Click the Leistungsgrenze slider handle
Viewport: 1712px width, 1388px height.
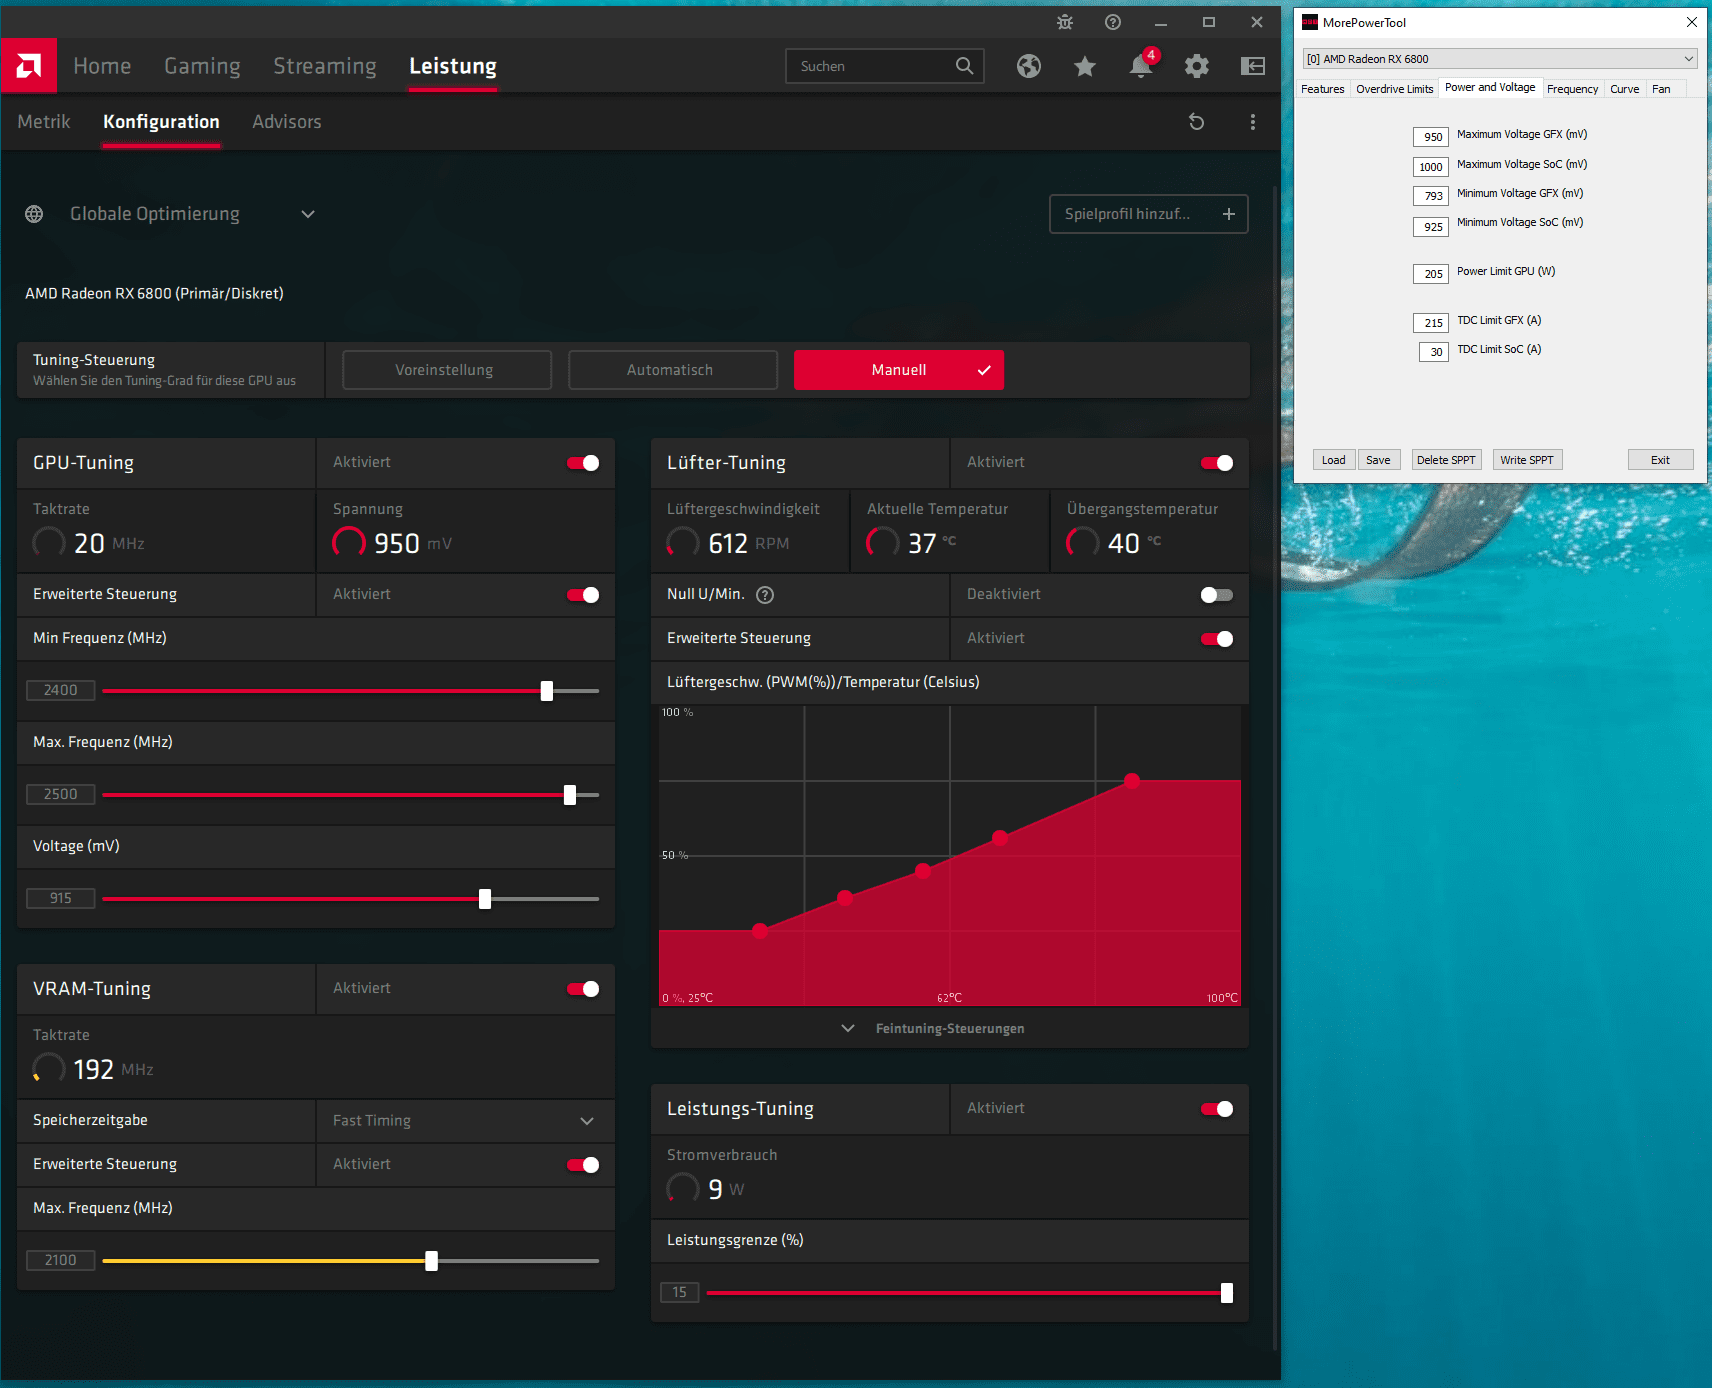pyautogui.click(x=1227, y=1293)
